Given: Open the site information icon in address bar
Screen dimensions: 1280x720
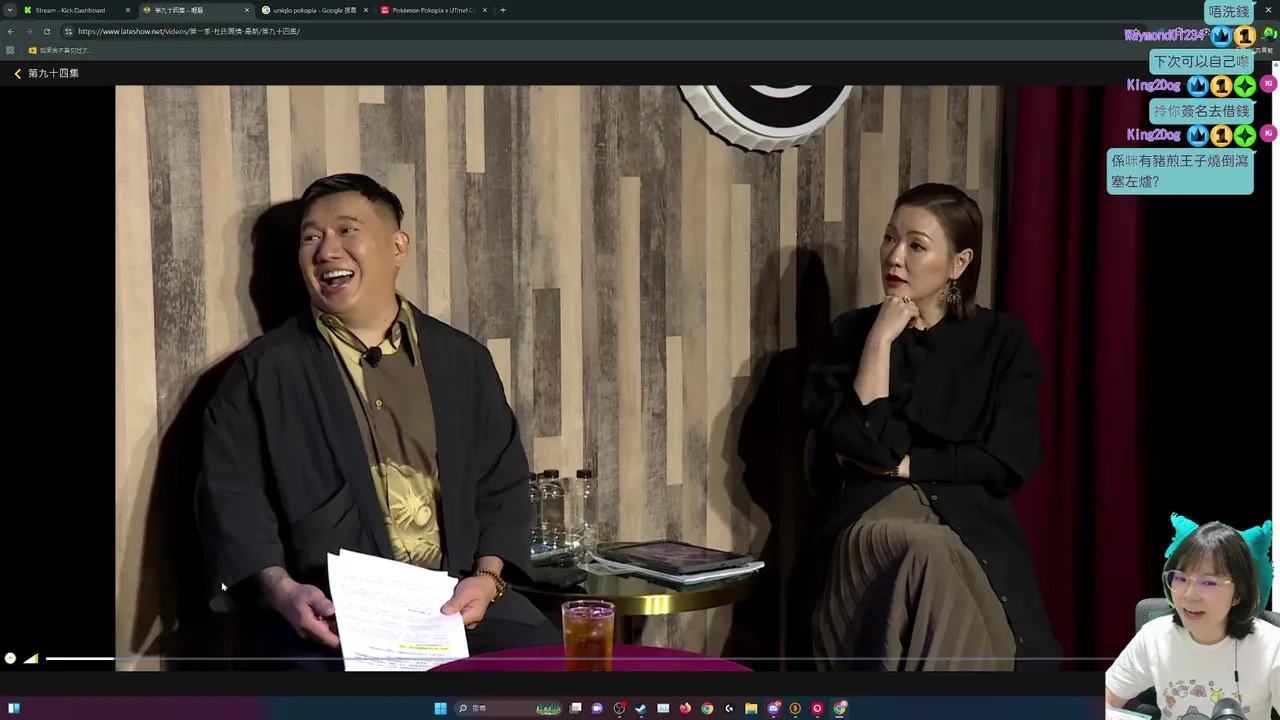Looking at the screenshot, I should pos(68,31).
